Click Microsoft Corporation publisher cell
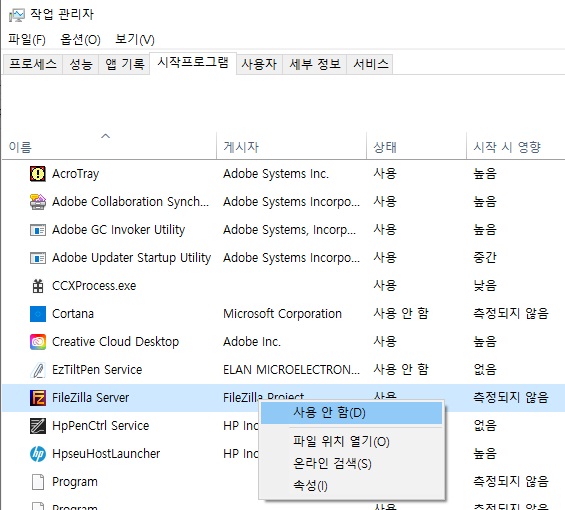Viewport: 565px width, 510px height. [282, 314]
